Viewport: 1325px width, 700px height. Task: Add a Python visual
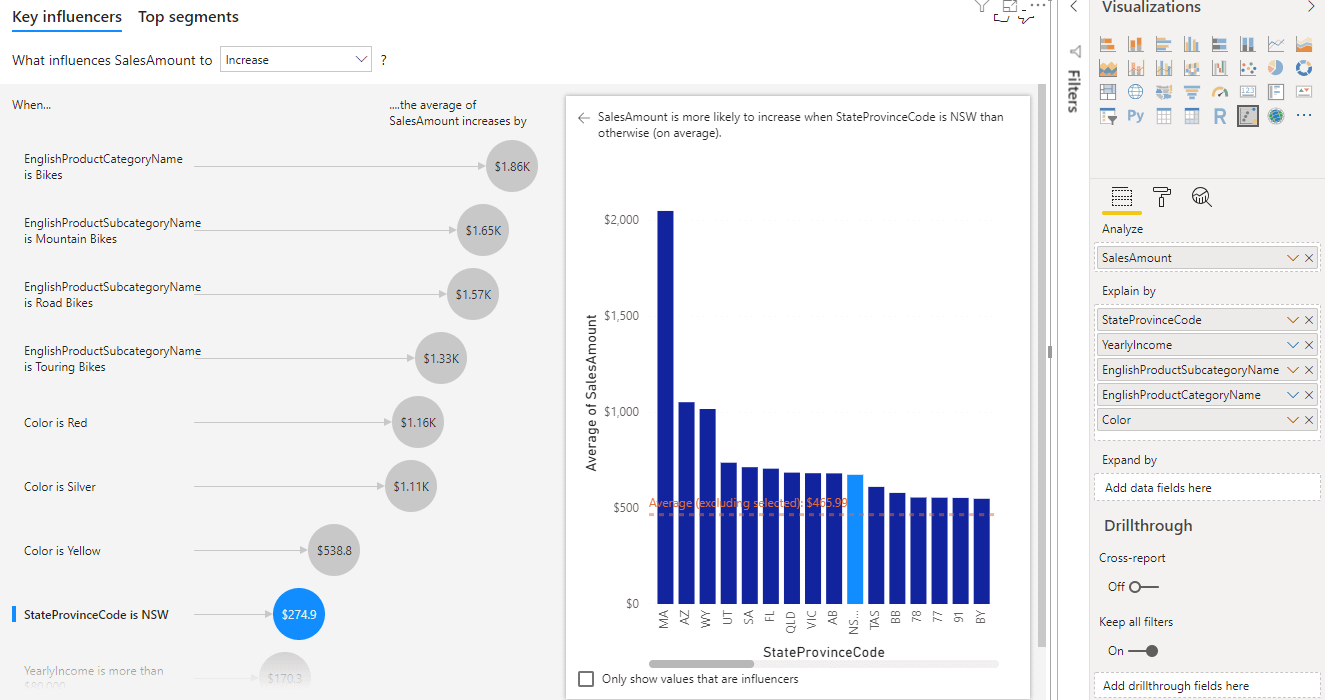pyautogui.click(x=1135, y=116)
